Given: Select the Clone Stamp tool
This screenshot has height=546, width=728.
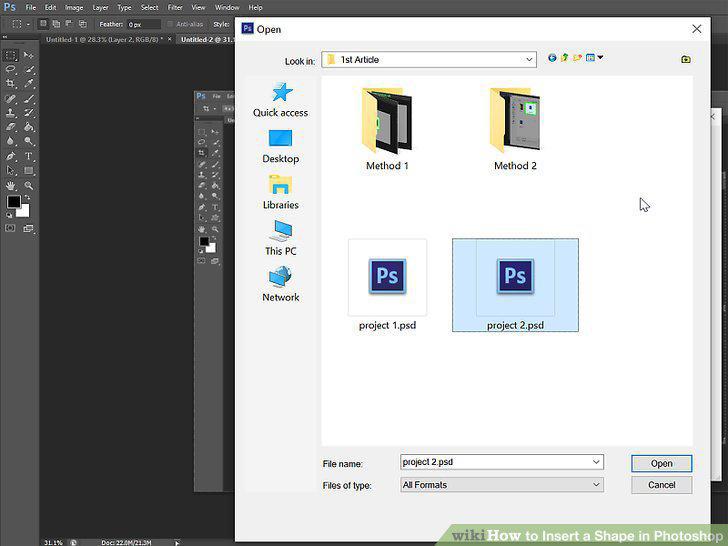Looking at the screenshot, I should click(x=11, y=113).
